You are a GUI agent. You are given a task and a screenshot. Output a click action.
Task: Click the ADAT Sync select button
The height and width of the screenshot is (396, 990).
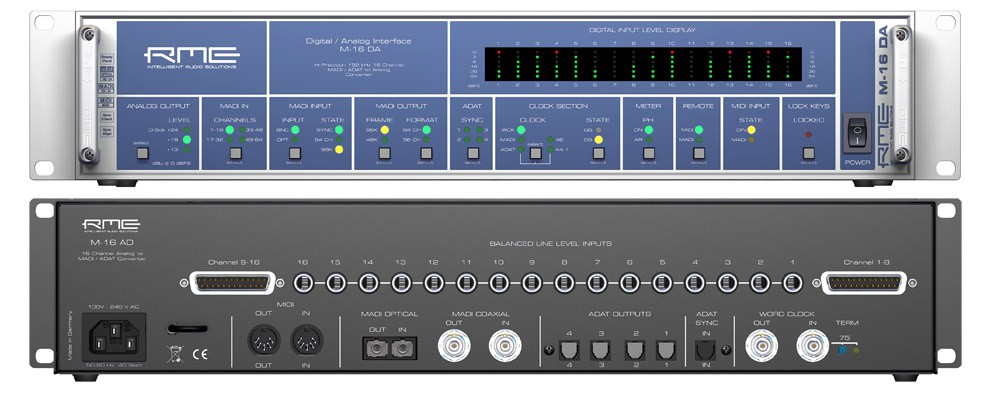pyautogui.click(x=473, y=152)
